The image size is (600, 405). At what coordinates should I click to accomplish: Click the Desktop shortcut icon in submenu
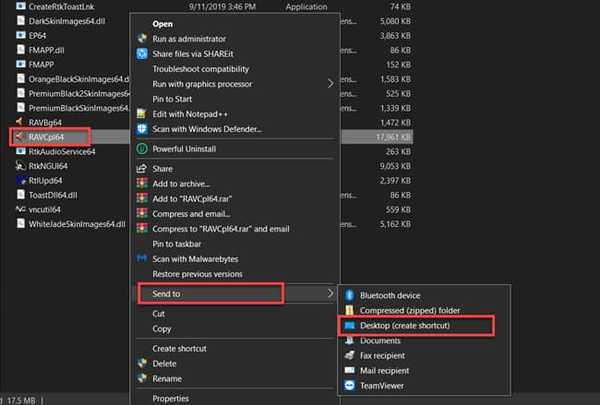(x=349, y=325)
